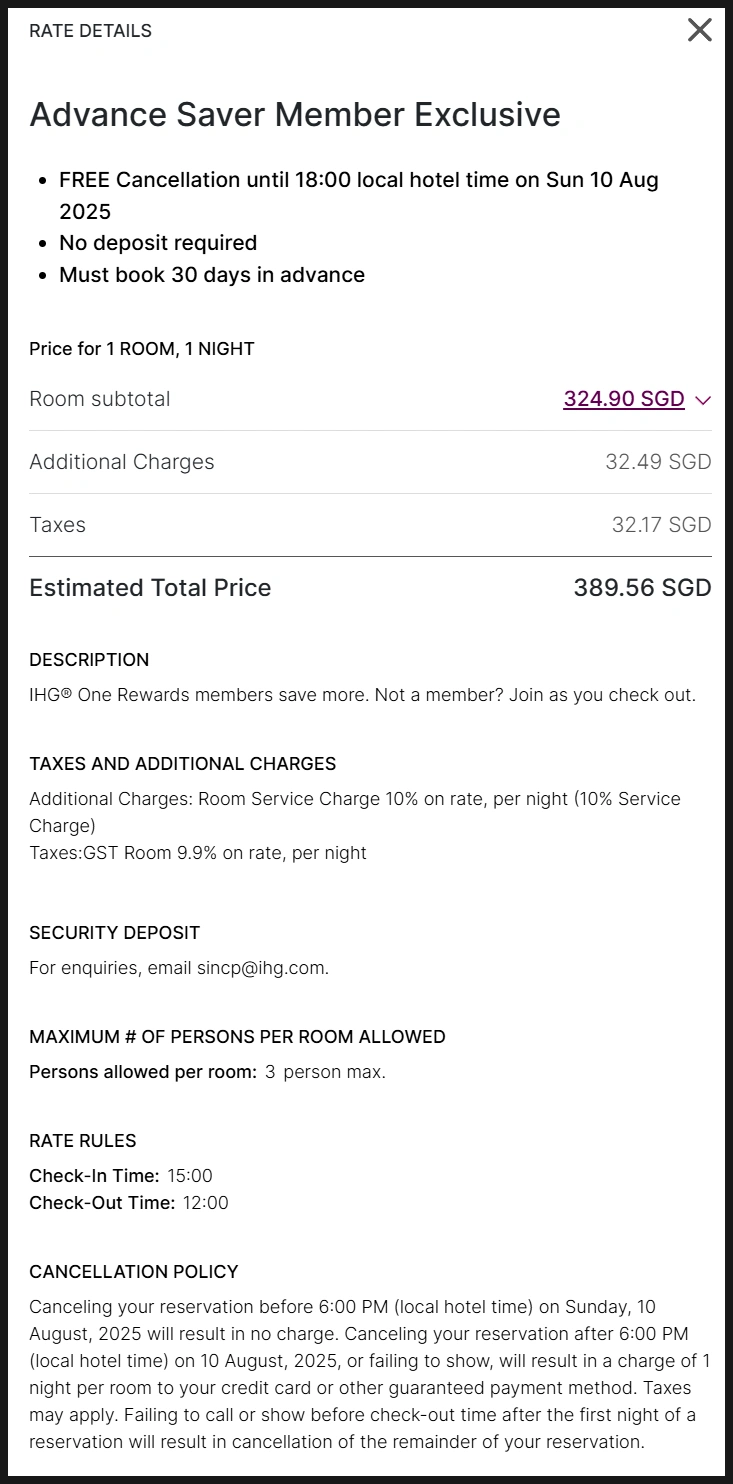Open the 324.90 SGD room subtotal link

coord(623,399)
